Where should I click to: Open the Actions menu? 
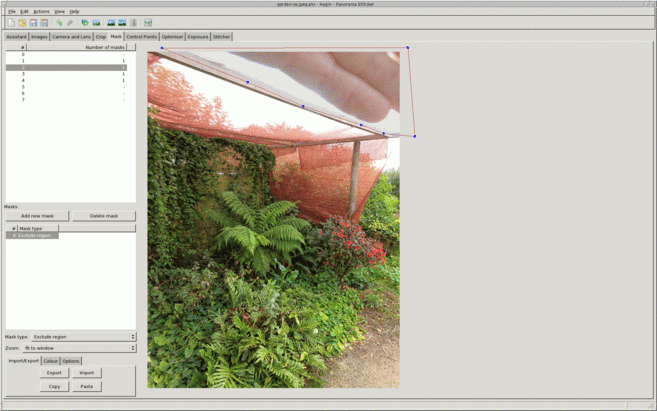click(x=41, y=11)
